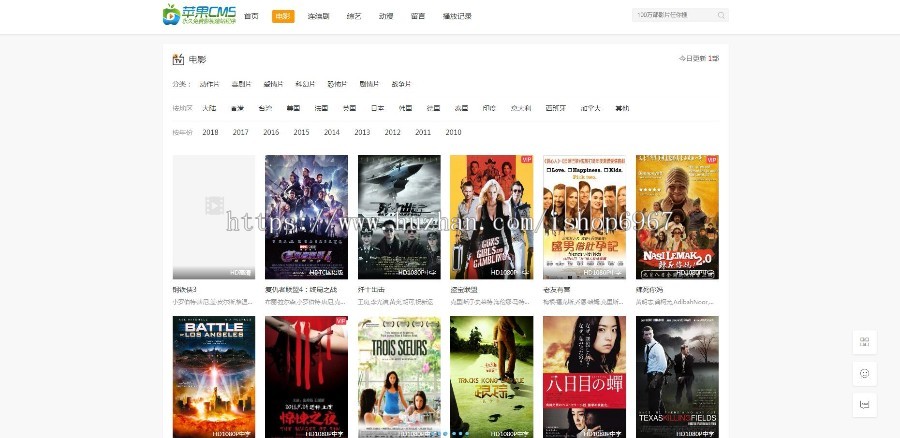Open the 跟踪 footprints poster
This screenshot has height=438, width=900.
click(x=491, y=377)
